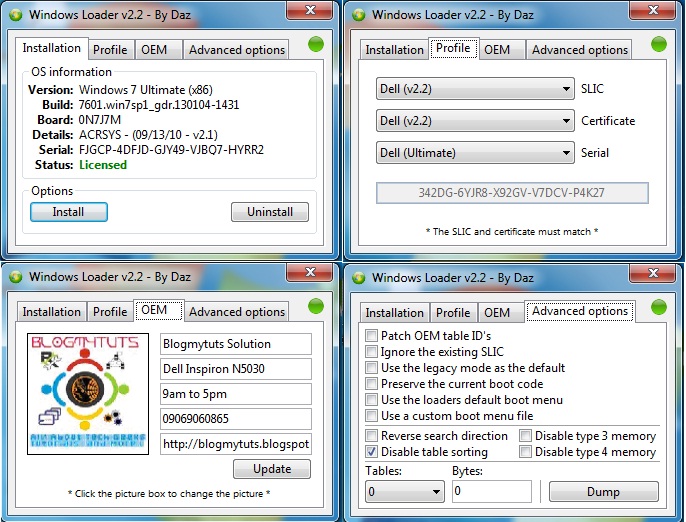
Task: Click the Dump button
Action: [603, 492]
